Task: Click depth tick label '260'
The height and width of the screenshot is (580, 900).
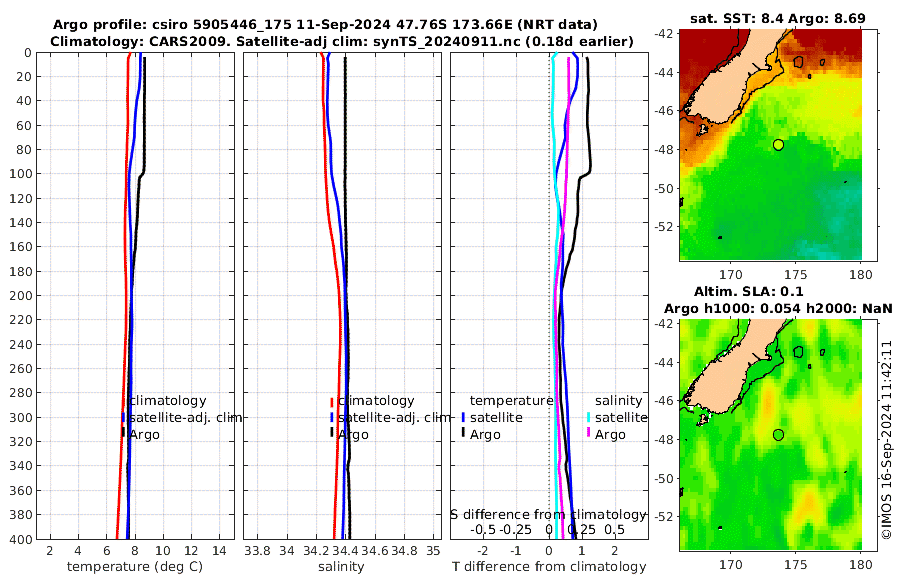Action: (x=21, y=369)
